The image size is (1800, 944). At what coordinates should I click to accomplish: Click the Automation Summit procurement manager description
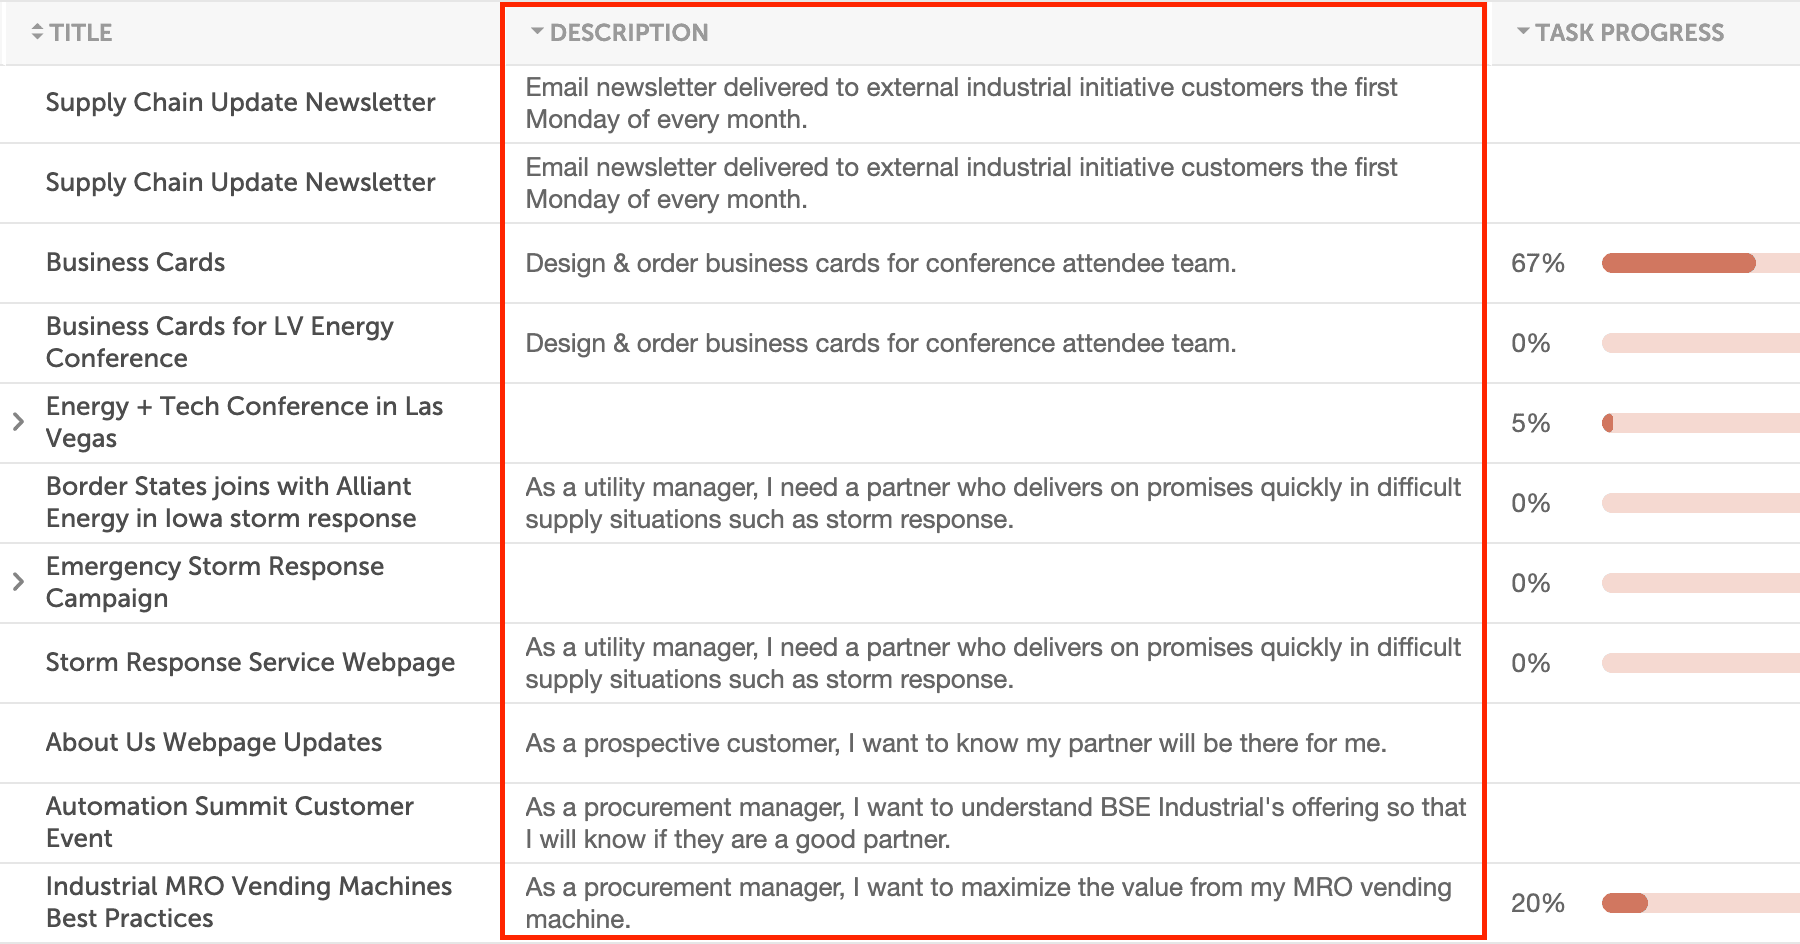[x=995, y=823]
